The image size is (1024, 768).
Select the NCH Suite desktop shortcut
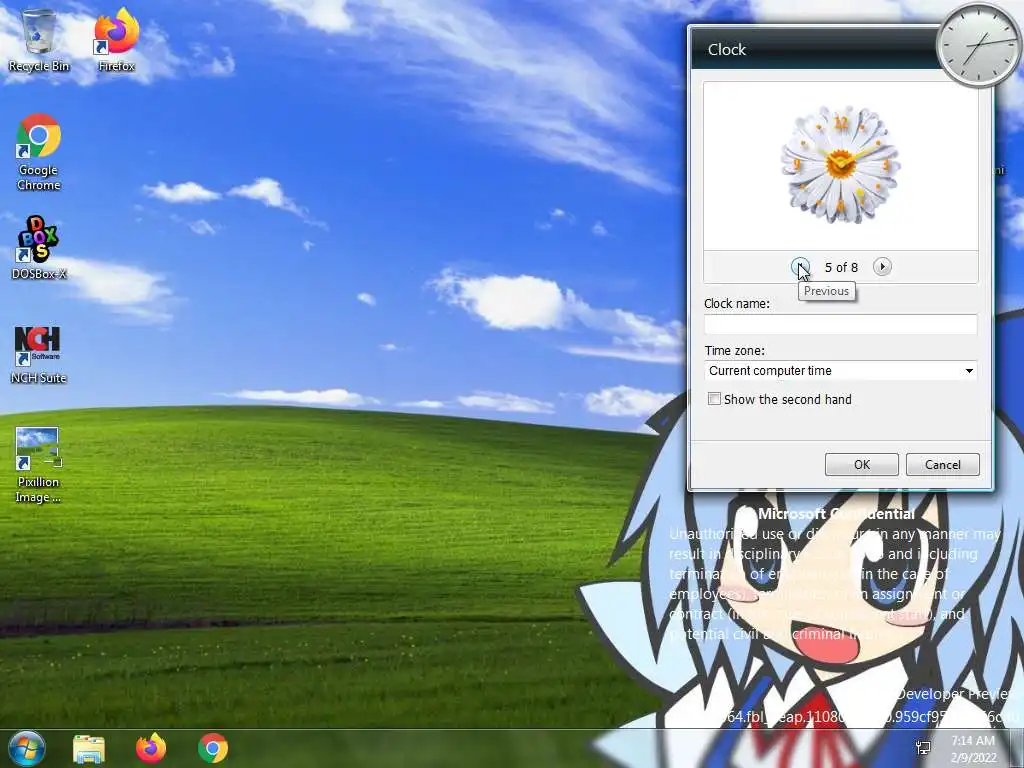click(39, 355)
